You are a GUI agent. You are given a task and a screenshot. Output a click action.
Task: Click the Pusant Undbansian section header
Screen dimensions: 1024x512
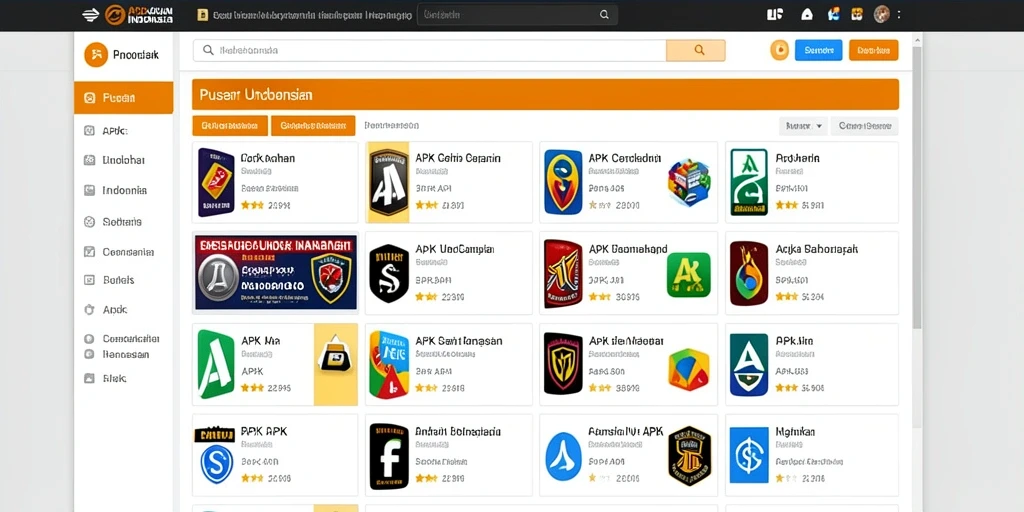click(x=545, y=95)
